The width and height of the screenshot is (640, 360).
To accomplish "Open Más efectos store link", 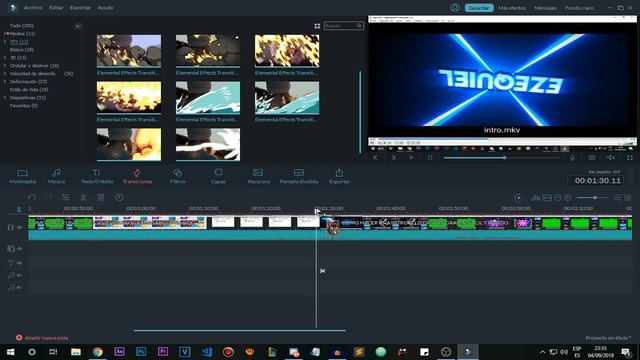I will [512, 8].
